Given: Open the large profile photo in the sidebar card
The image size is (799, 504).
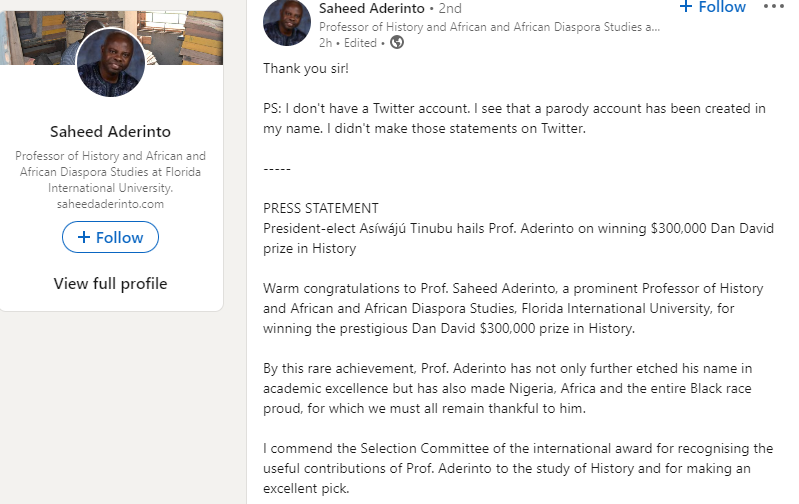Looking at the screenshot, I should pos(111,64).
